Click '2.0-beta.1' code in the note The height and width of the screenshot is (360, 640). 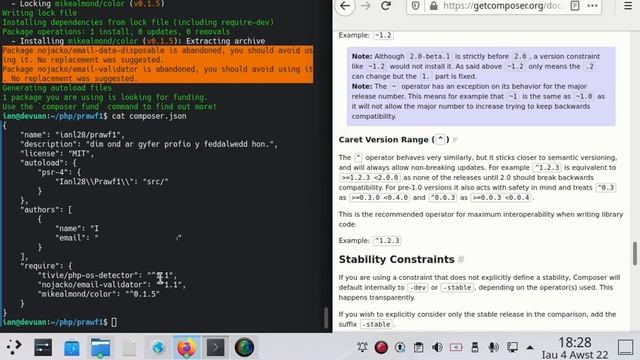tap(429, 56)
